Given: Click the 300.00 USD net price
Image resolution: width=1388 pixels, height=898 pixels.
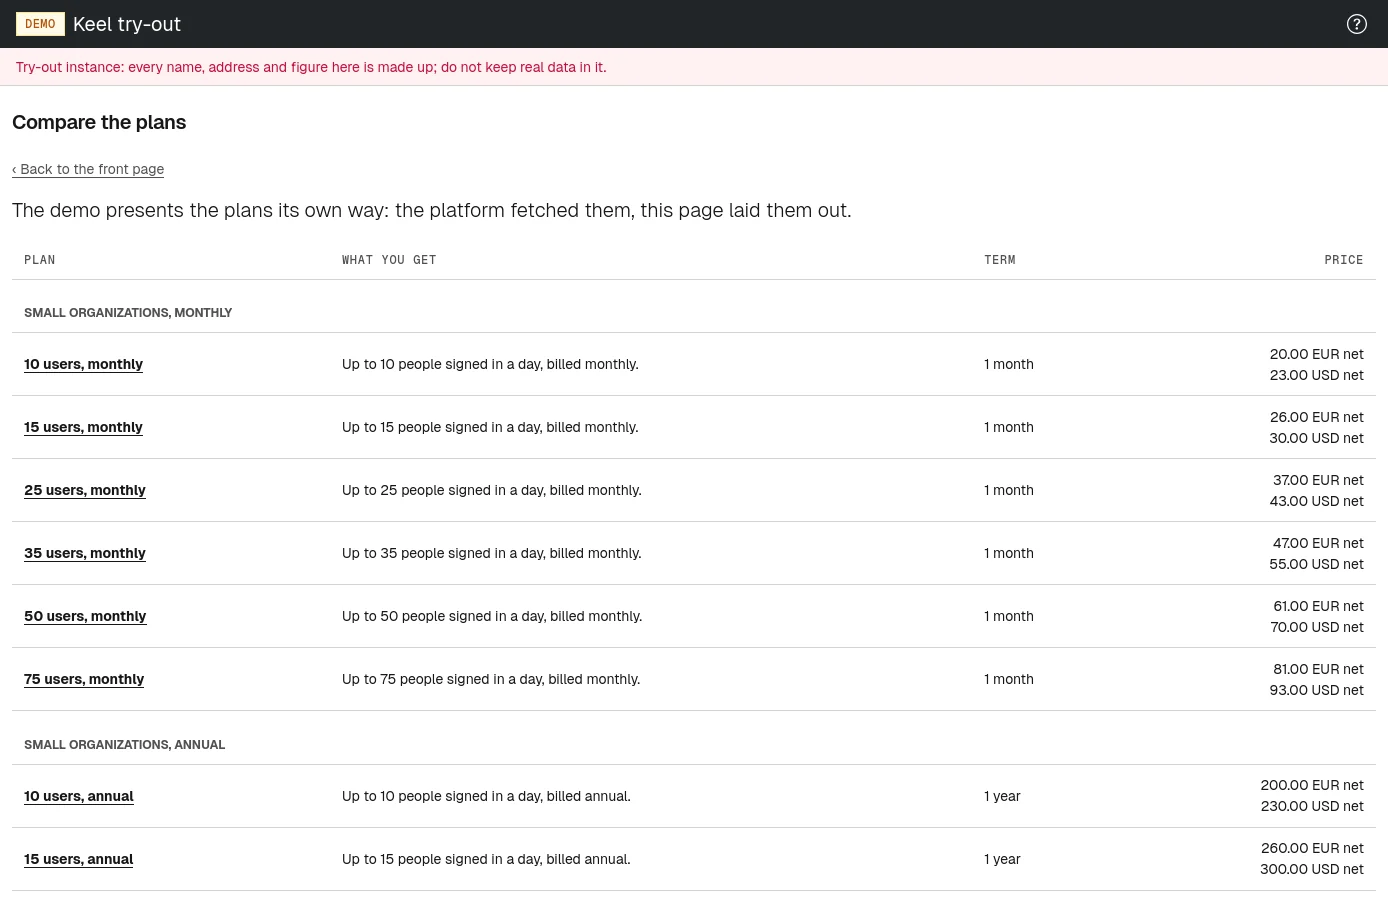Looking at the screenshot, I should coord(1312,869).
